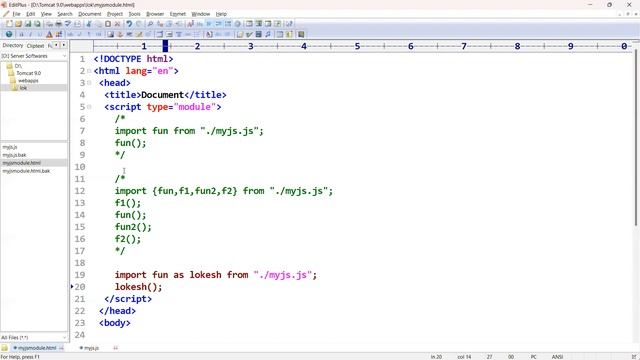The width and height of the screenshot is (640, 360).
Task: Switch to the myjs.js document tab
Action: 91,348
